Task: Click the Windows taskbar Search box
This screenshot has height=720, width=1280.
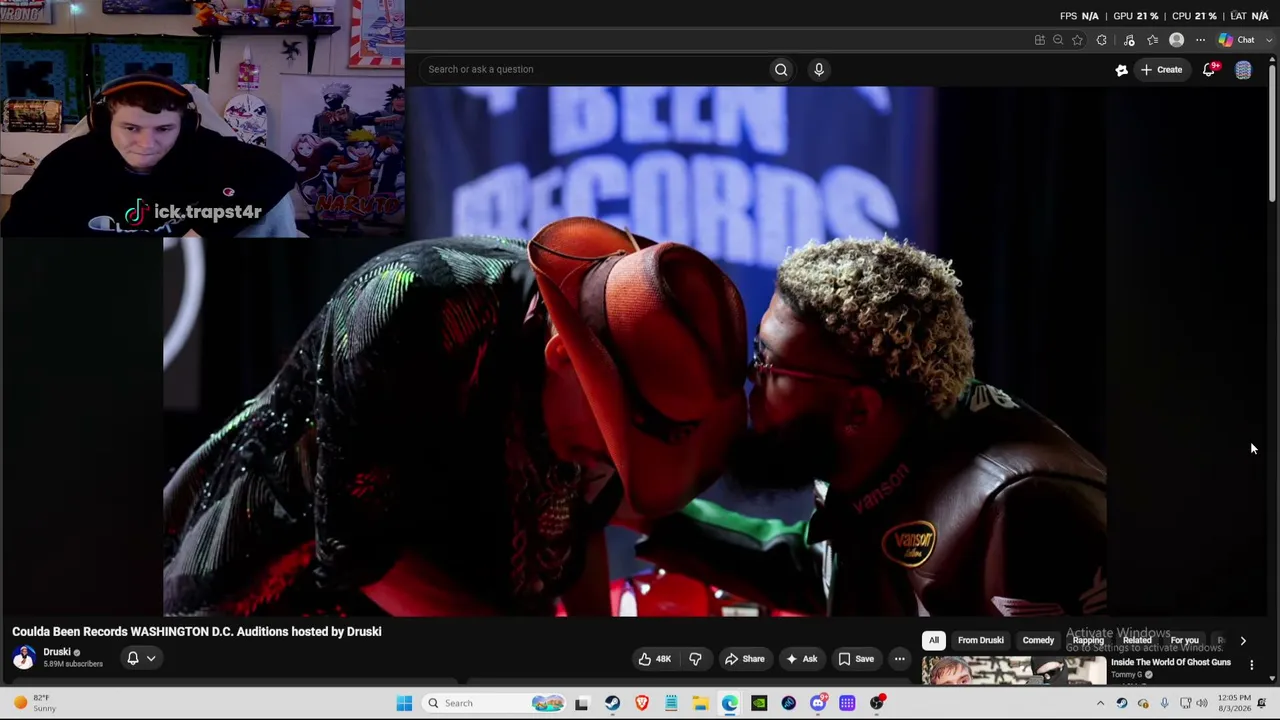Action: click(495, 703)
